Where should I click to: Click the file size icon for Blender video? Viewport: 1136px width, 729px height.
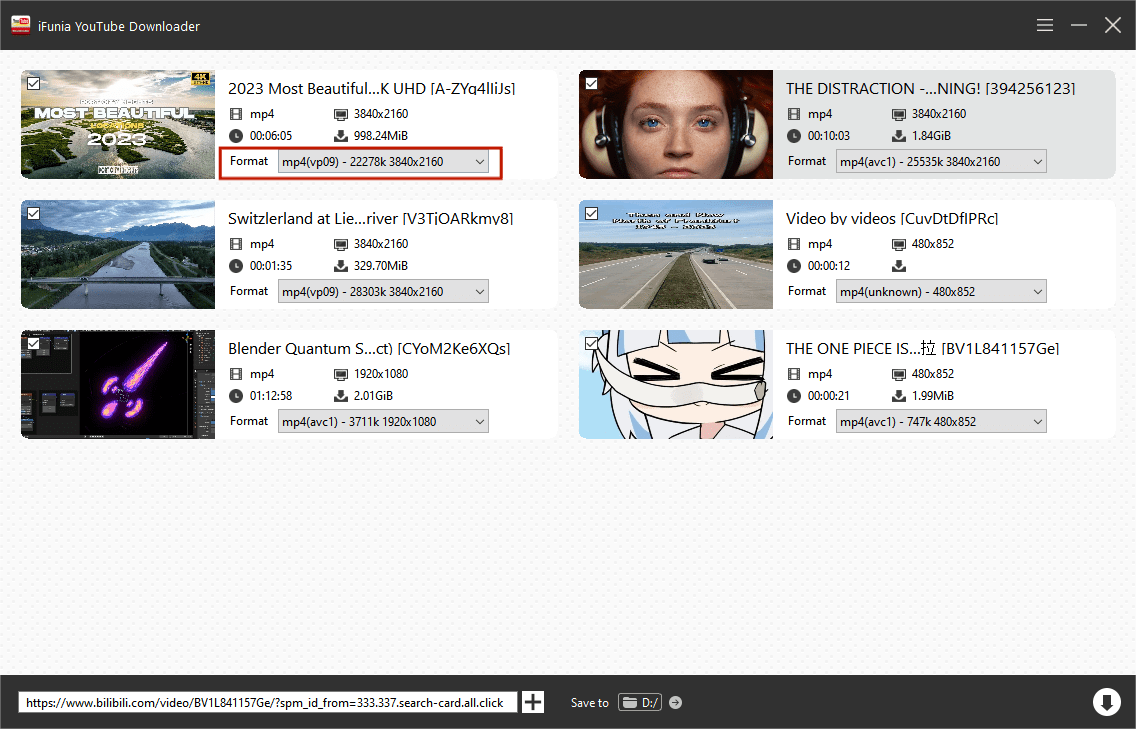click(x=341, y=396)
